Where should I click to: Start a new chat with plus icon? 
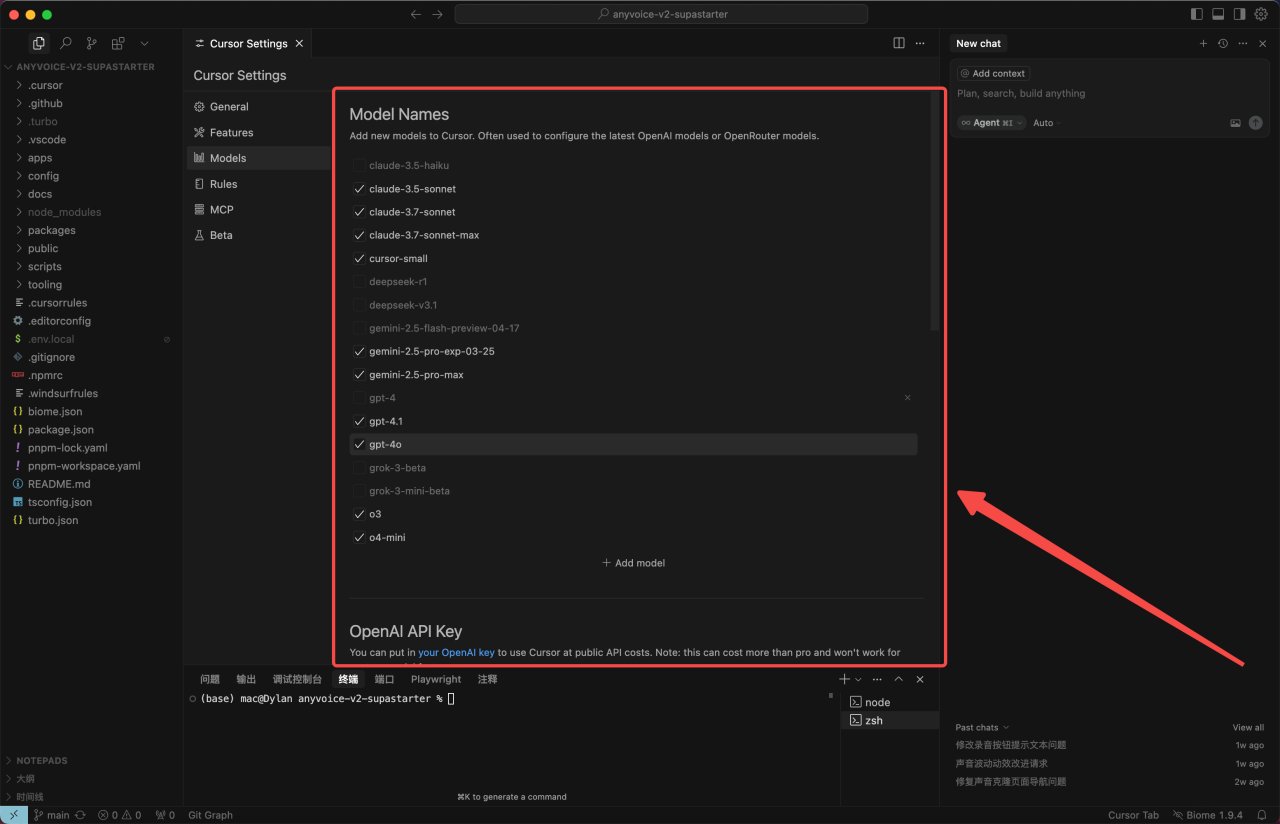point(1203,43)
